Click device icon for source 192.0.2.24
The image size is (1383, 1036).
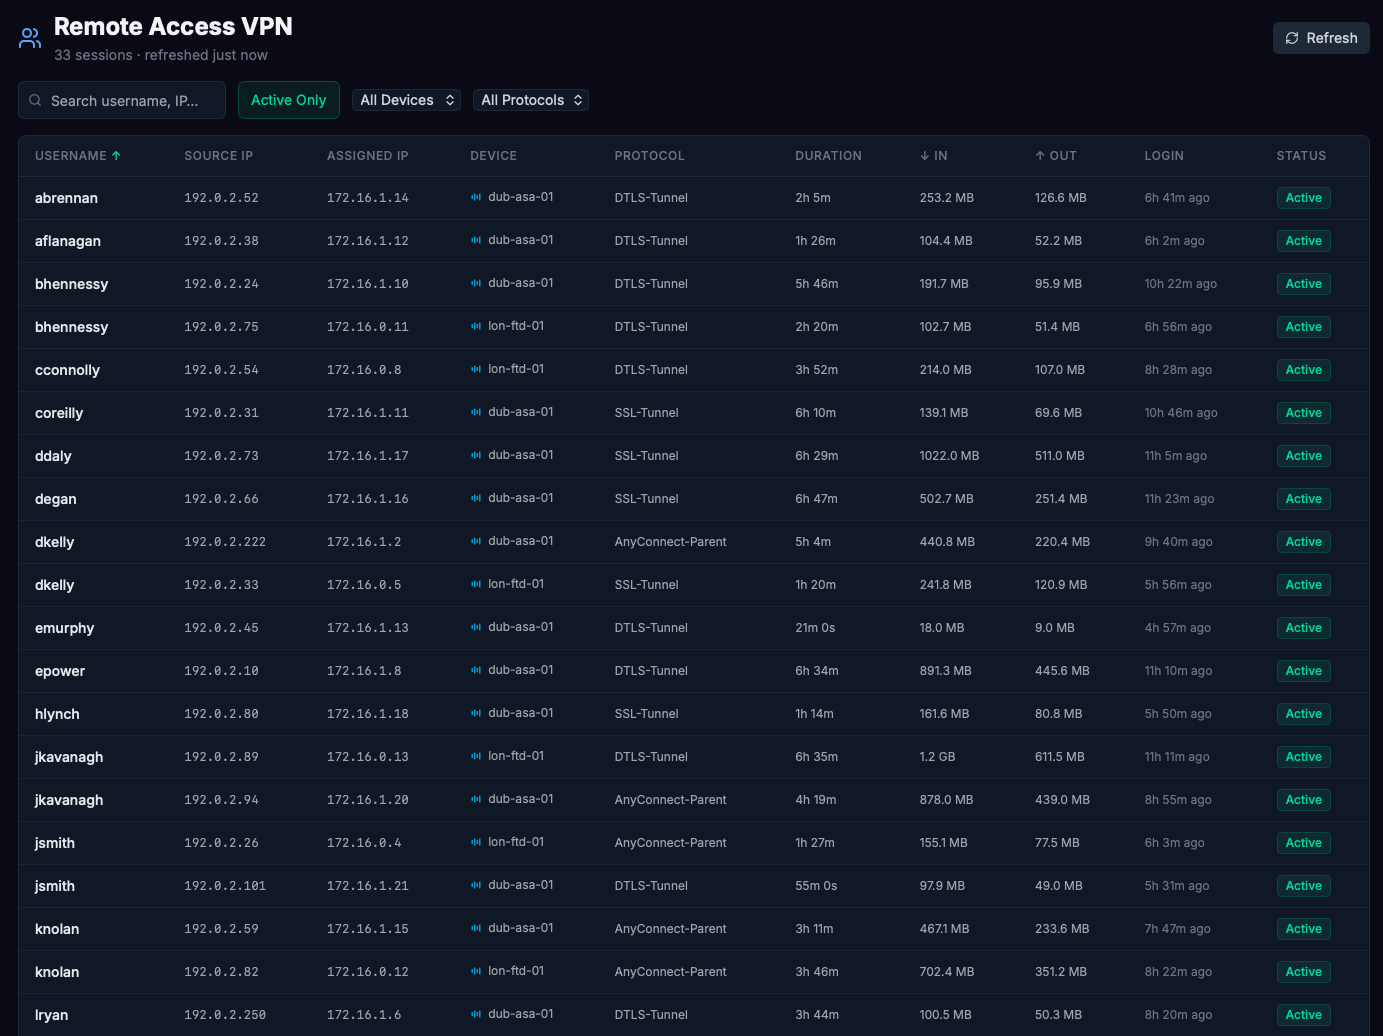click(x=476, y=283)
